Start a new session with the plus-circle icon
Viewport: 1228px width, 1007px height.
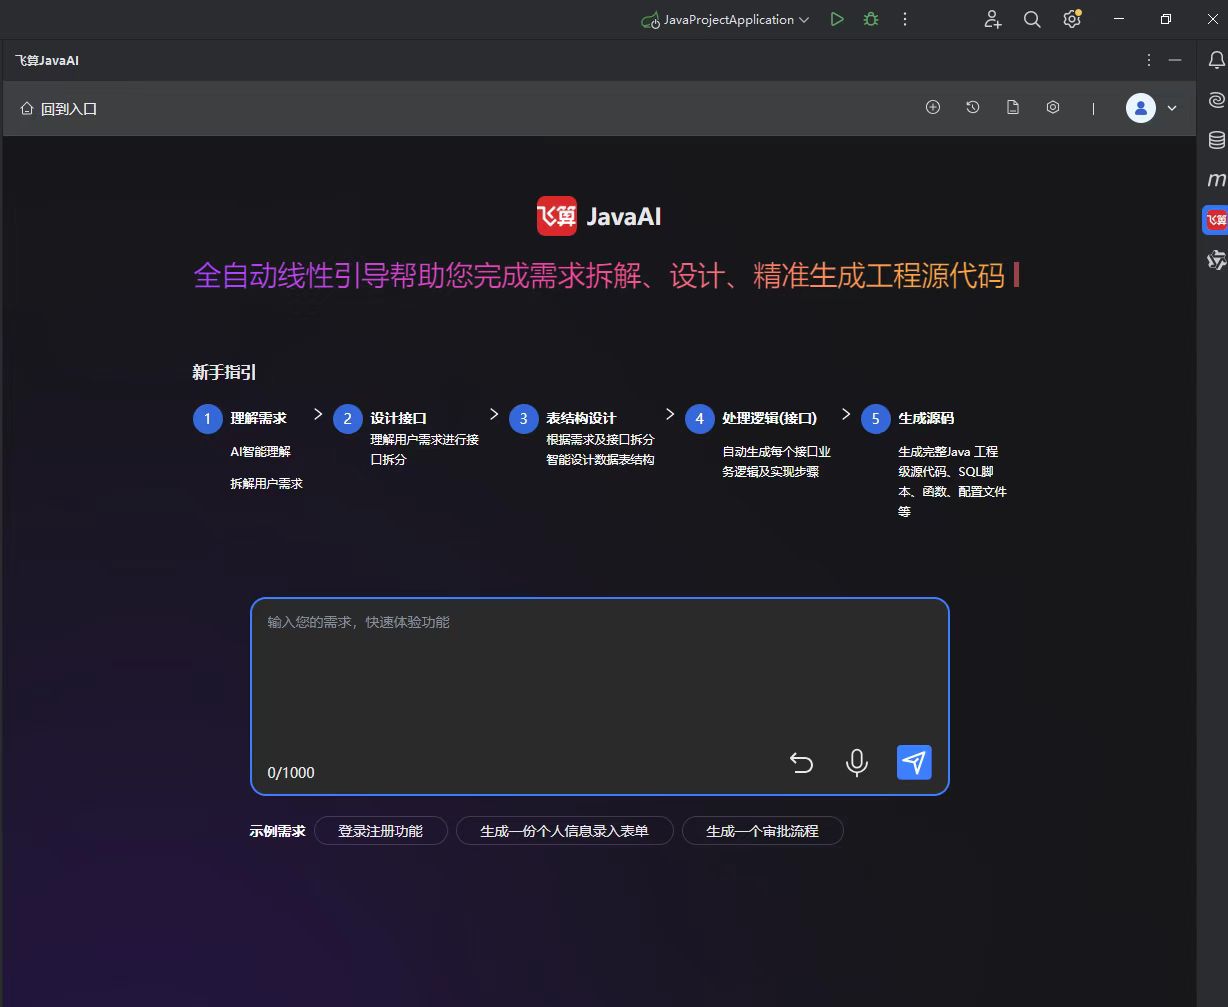click(x=933, y=107)
